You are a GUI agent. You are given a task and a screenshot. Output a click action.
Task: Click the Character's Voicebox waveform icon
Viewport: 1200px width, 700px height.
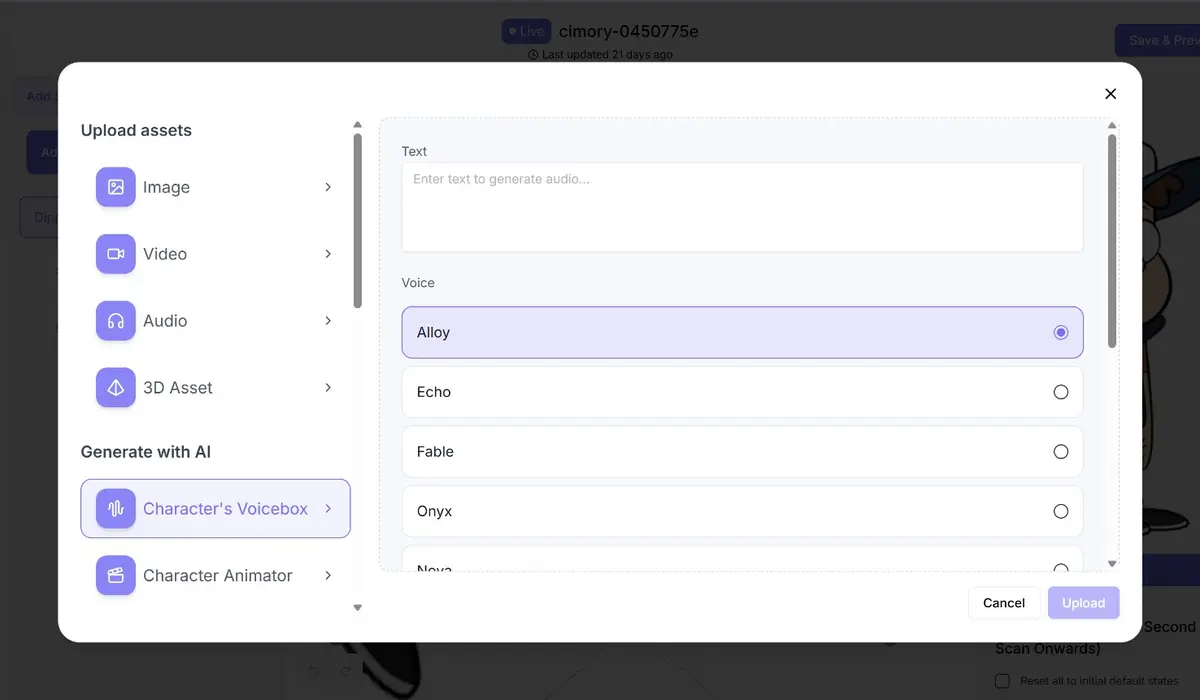(116, 509)
